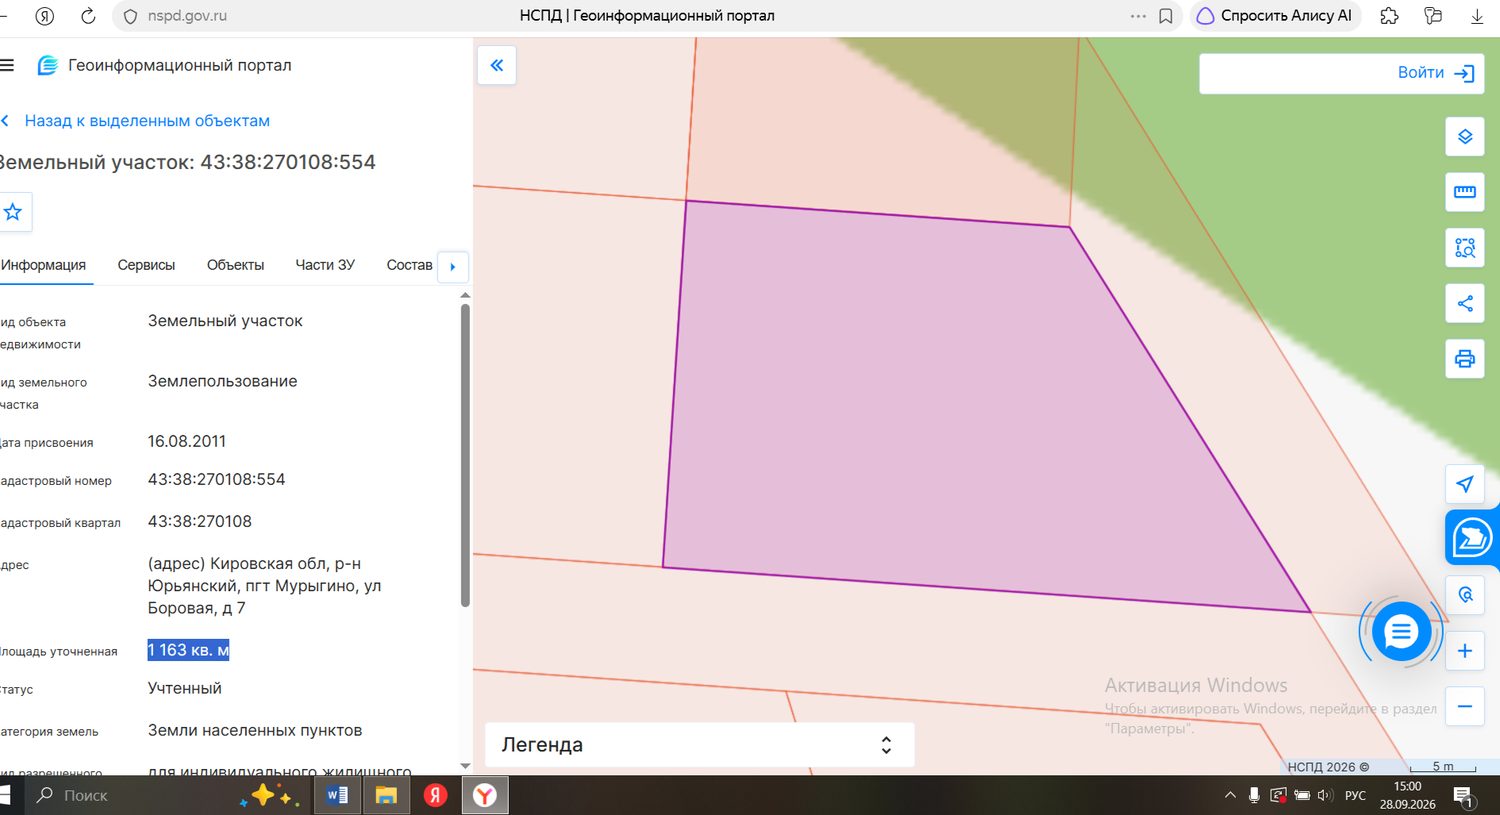The image size is (1500, 815).
Task: Open Word from the taskbar
Action: (337, 796)
